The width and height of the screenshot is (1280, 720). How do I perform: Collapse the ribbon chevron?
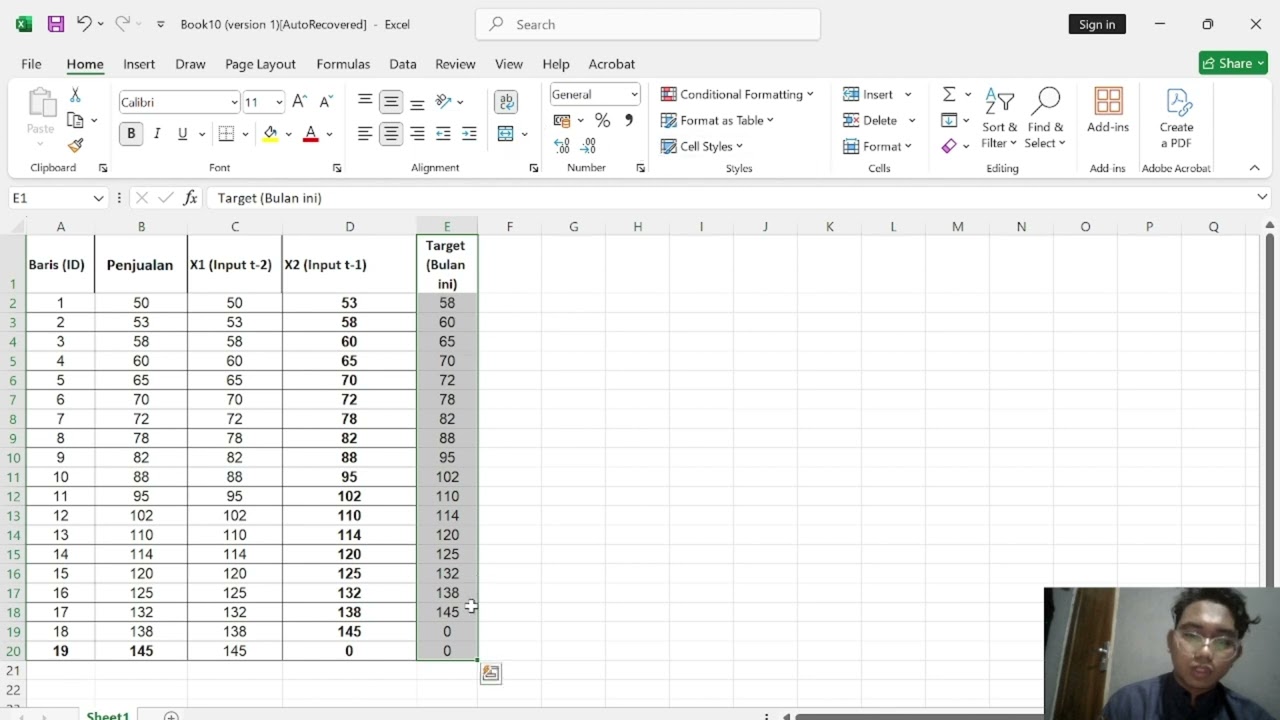1255,168
